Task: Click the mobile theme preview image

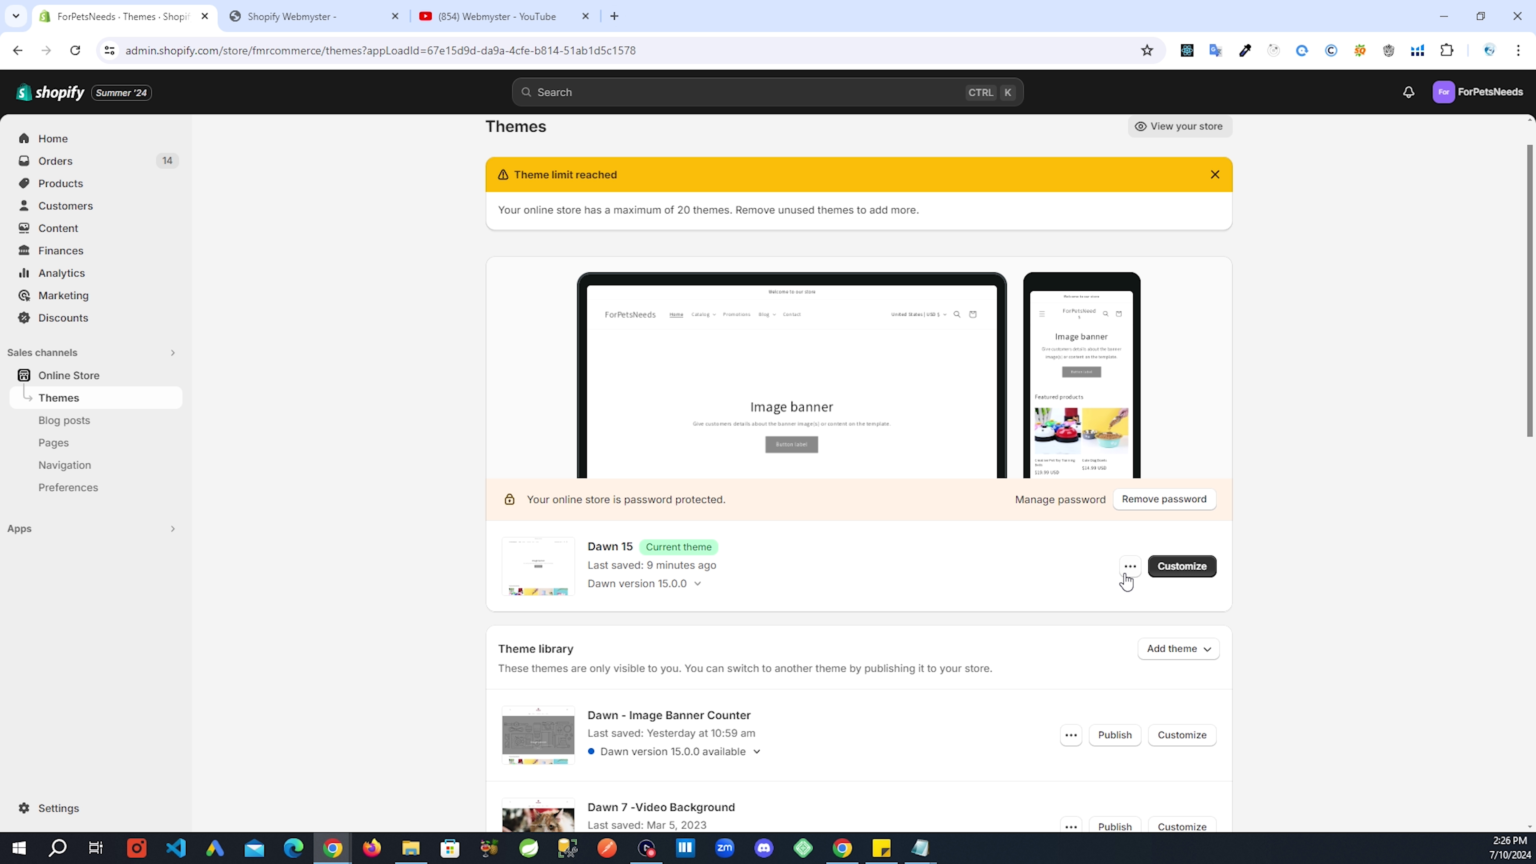Action: [1081, 377]
